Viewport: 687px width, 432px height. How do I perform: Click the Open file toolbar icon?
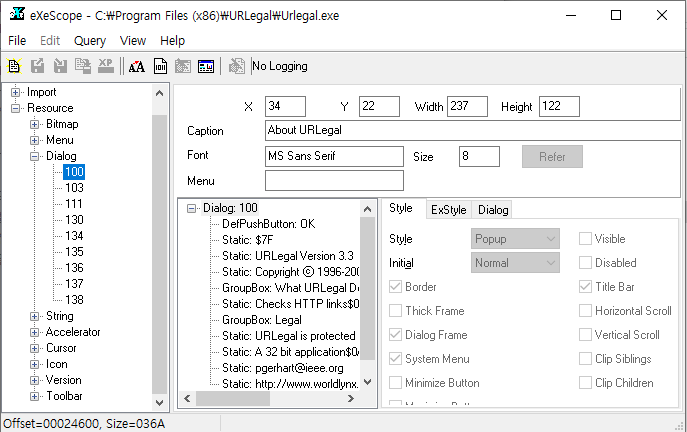point(14,66)
